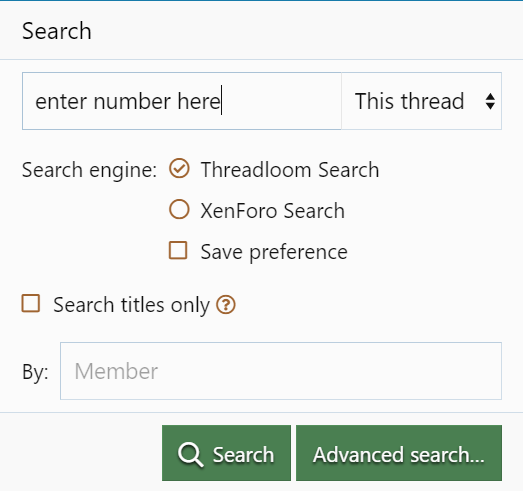The height and width of the screenshot is (491, 523).
Task: Open Advanced search options
Action: pos(399,453)
